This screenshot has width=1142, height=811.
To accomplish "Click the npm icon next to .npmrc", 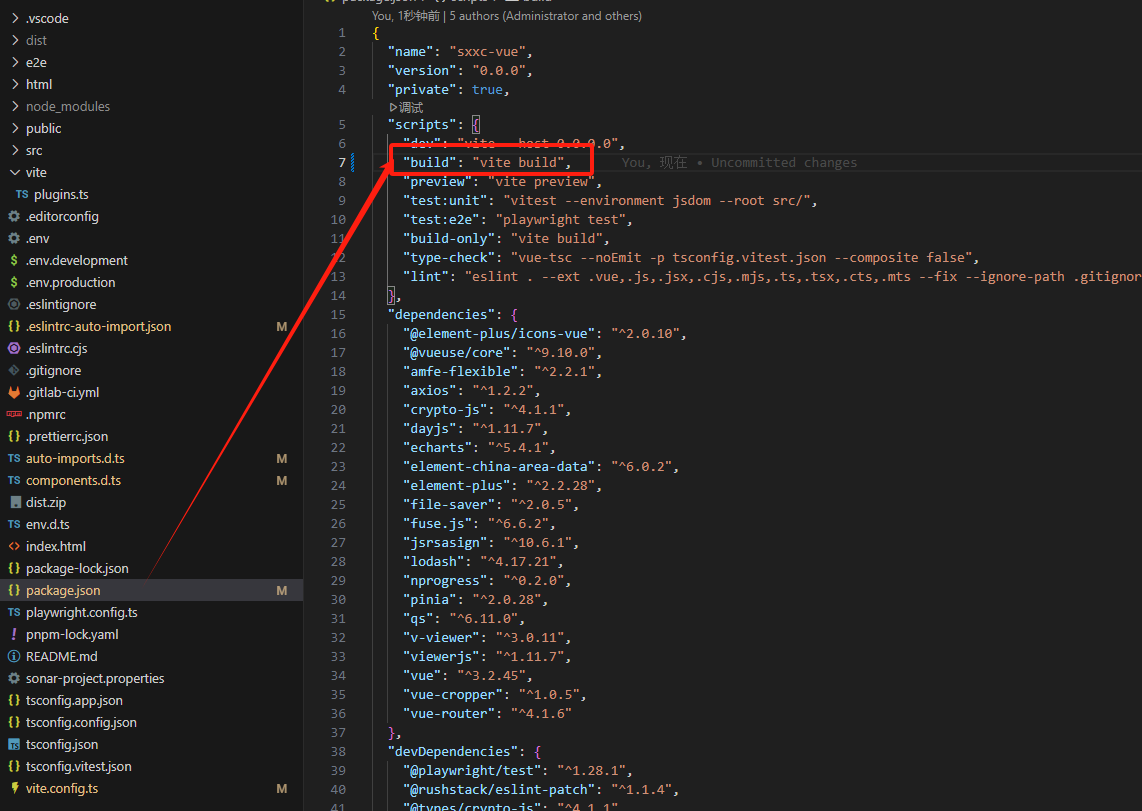I will click(14, 414).
